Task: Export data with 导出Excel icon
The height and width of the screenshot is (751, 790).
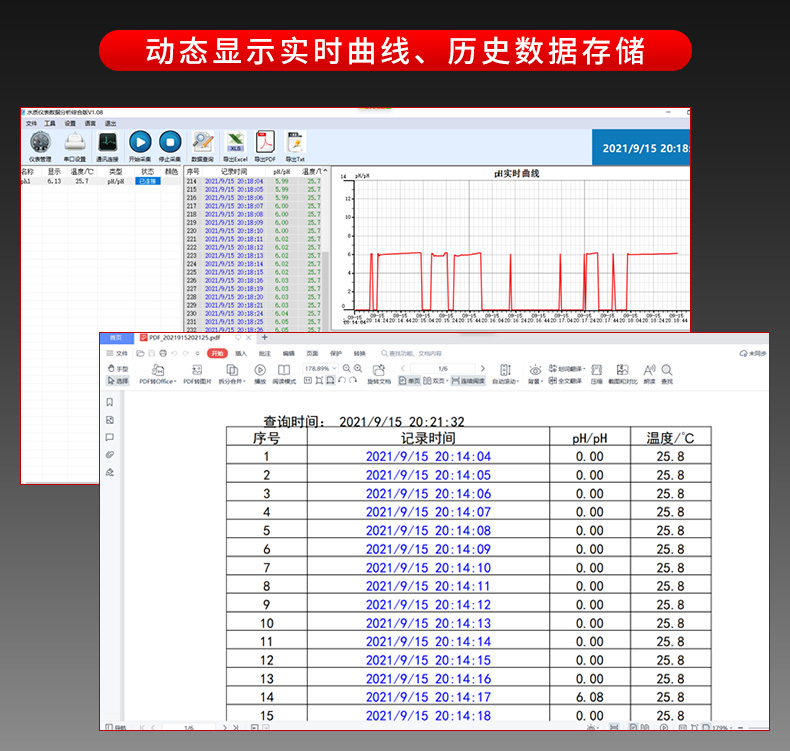Action: tap(236, 143)
